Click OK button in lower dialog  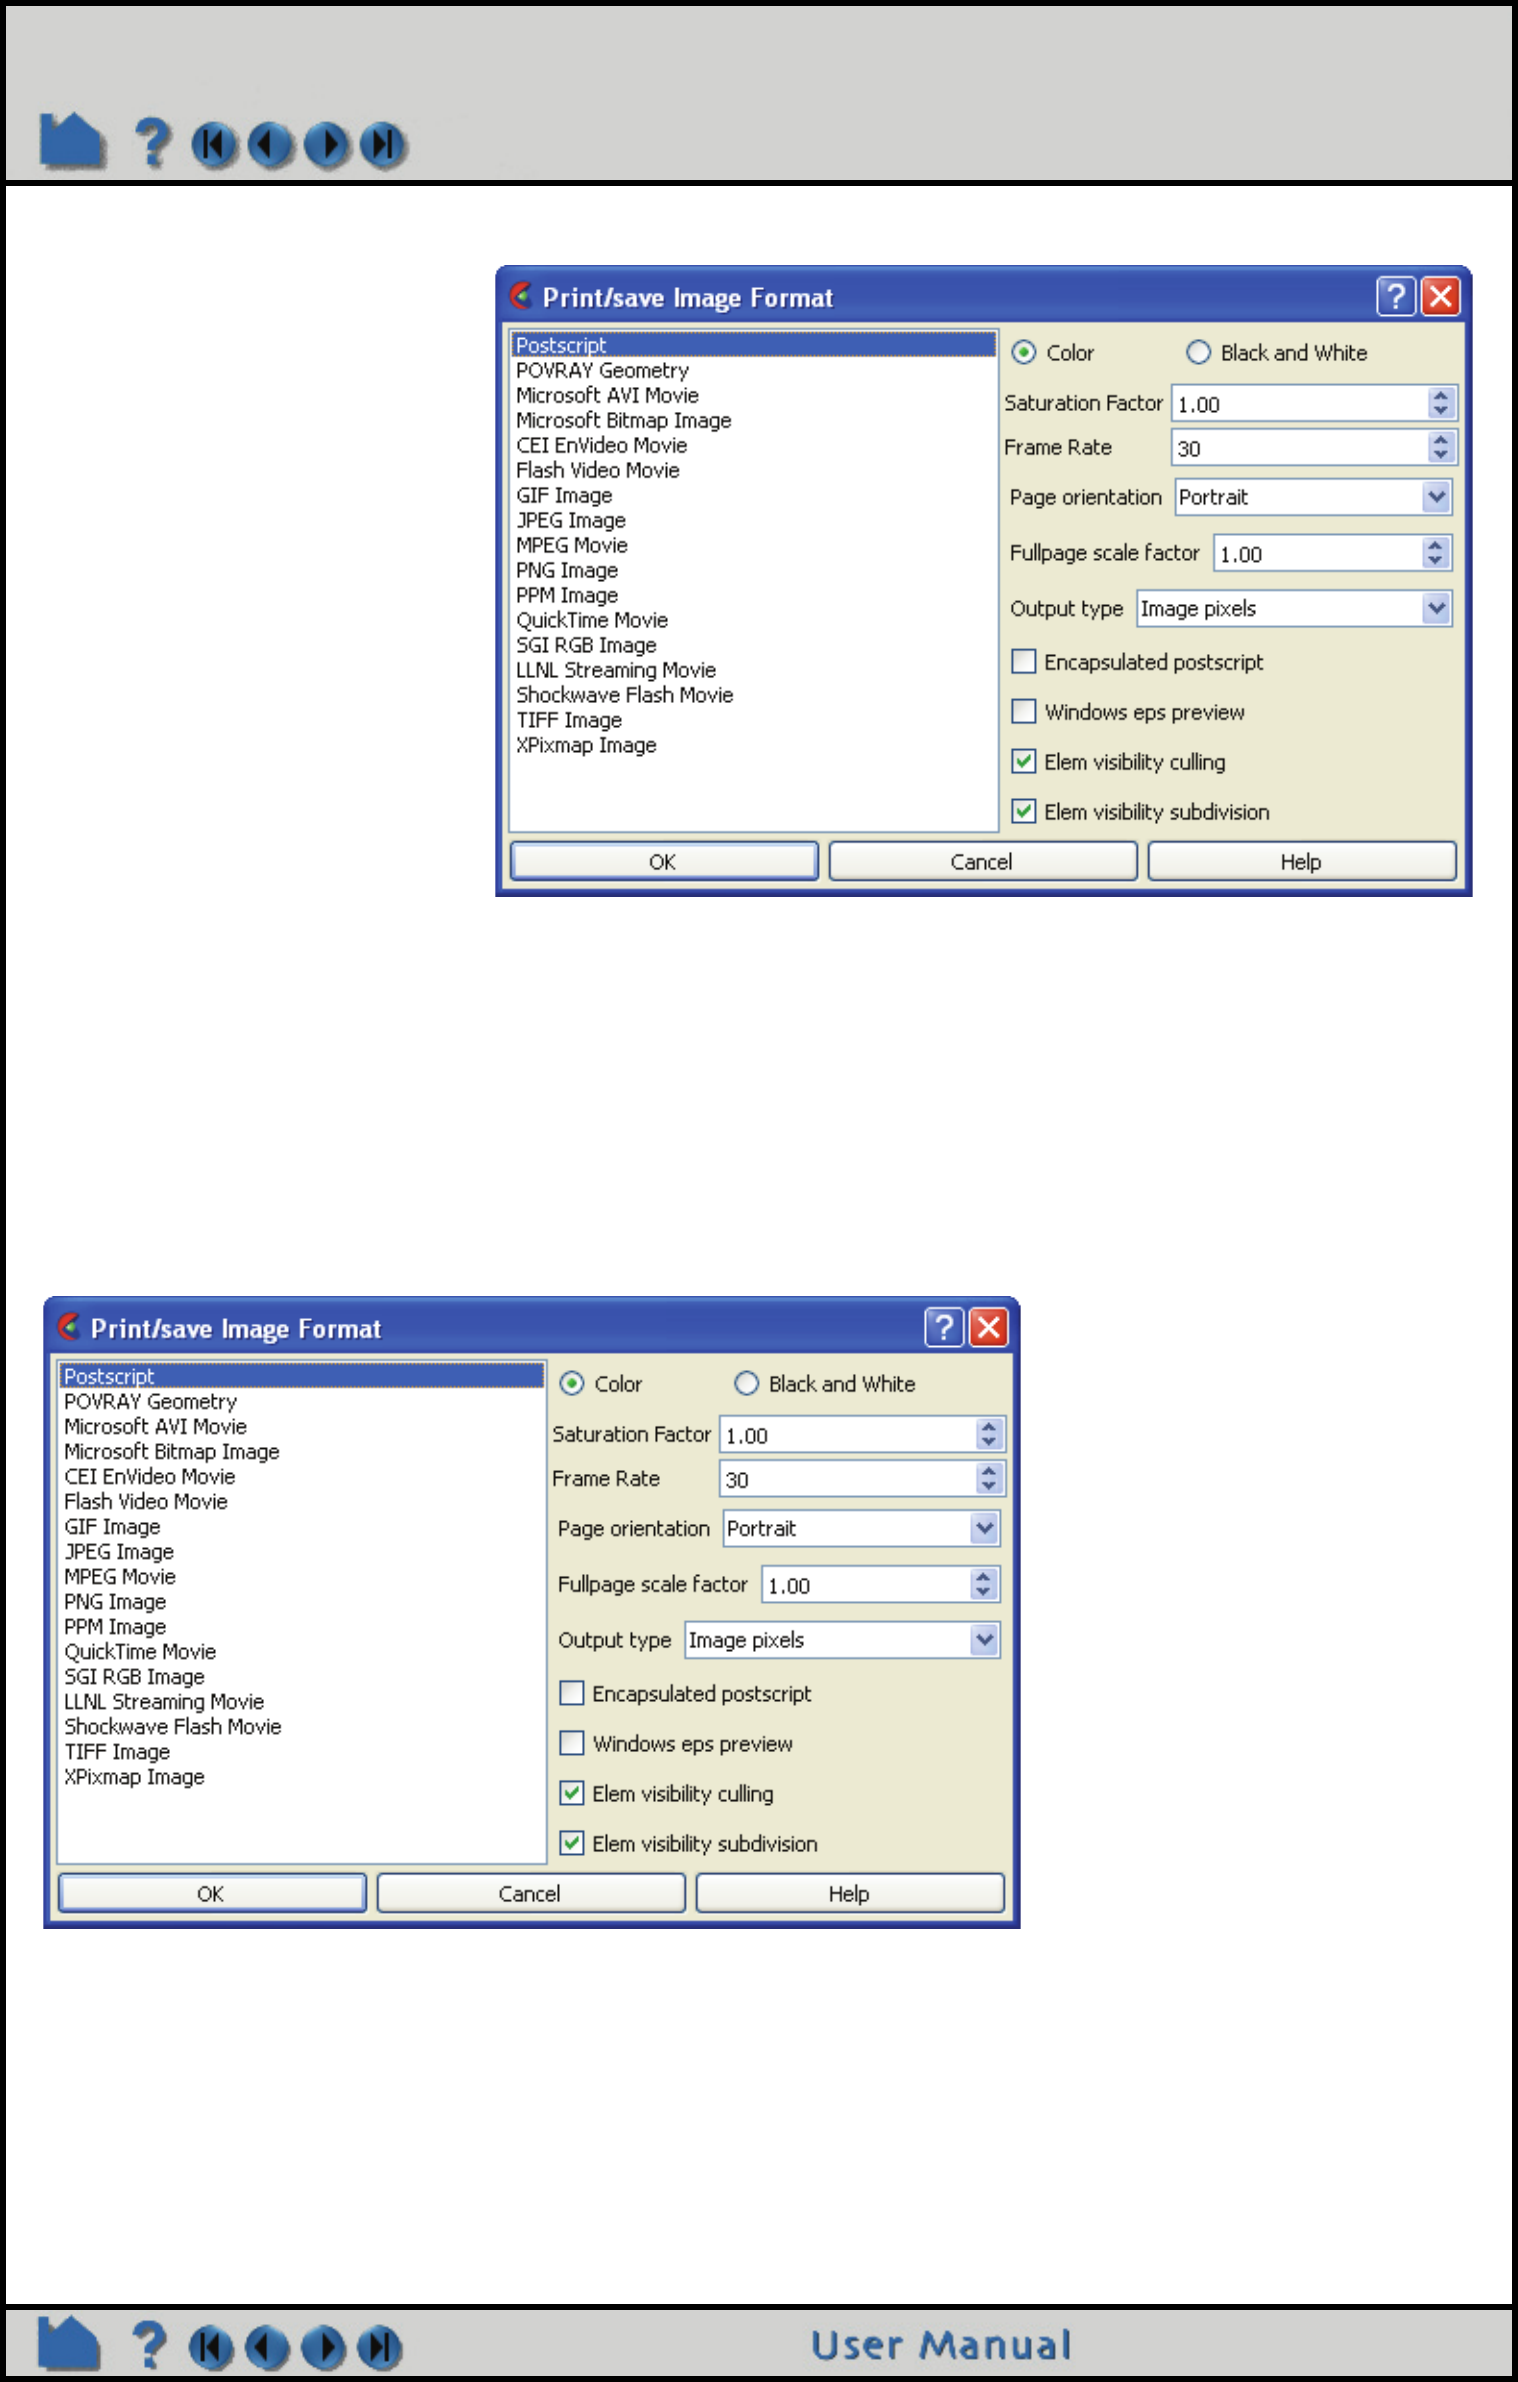[x=212, y=1893]
